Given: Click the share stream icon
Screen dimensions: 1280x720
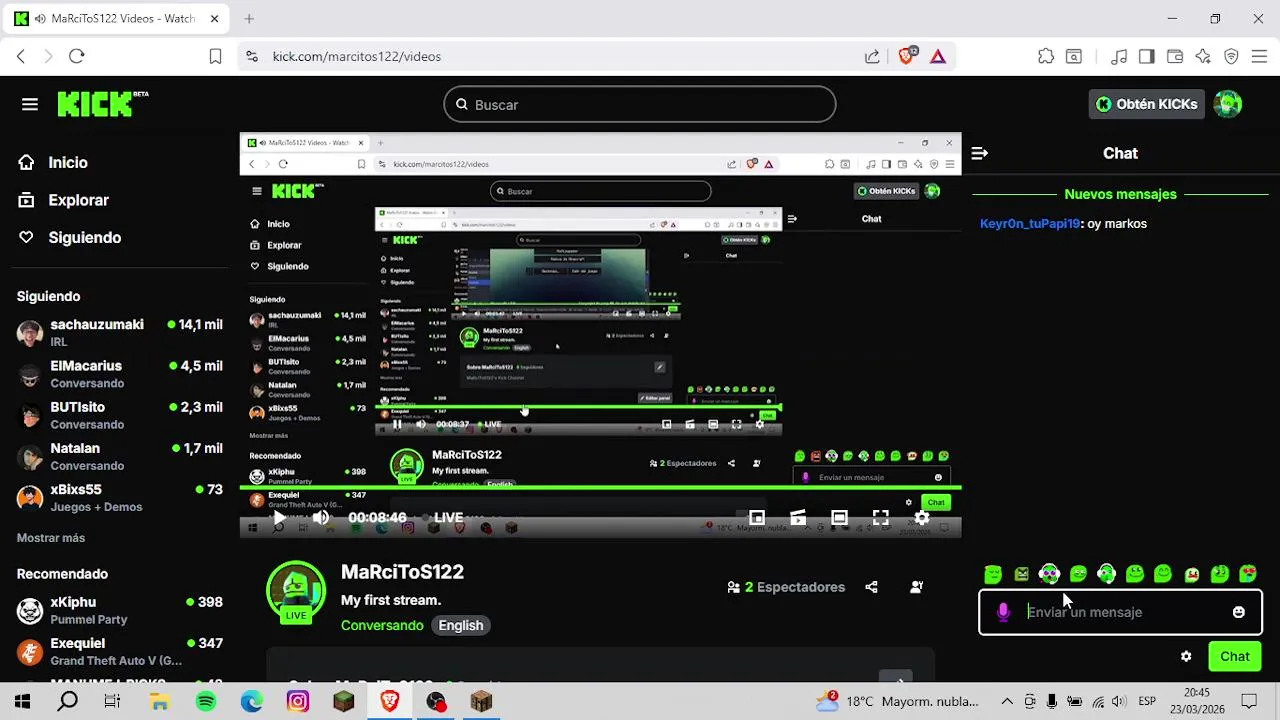Looking at the screenshot, I should click(x=871, y=587).
